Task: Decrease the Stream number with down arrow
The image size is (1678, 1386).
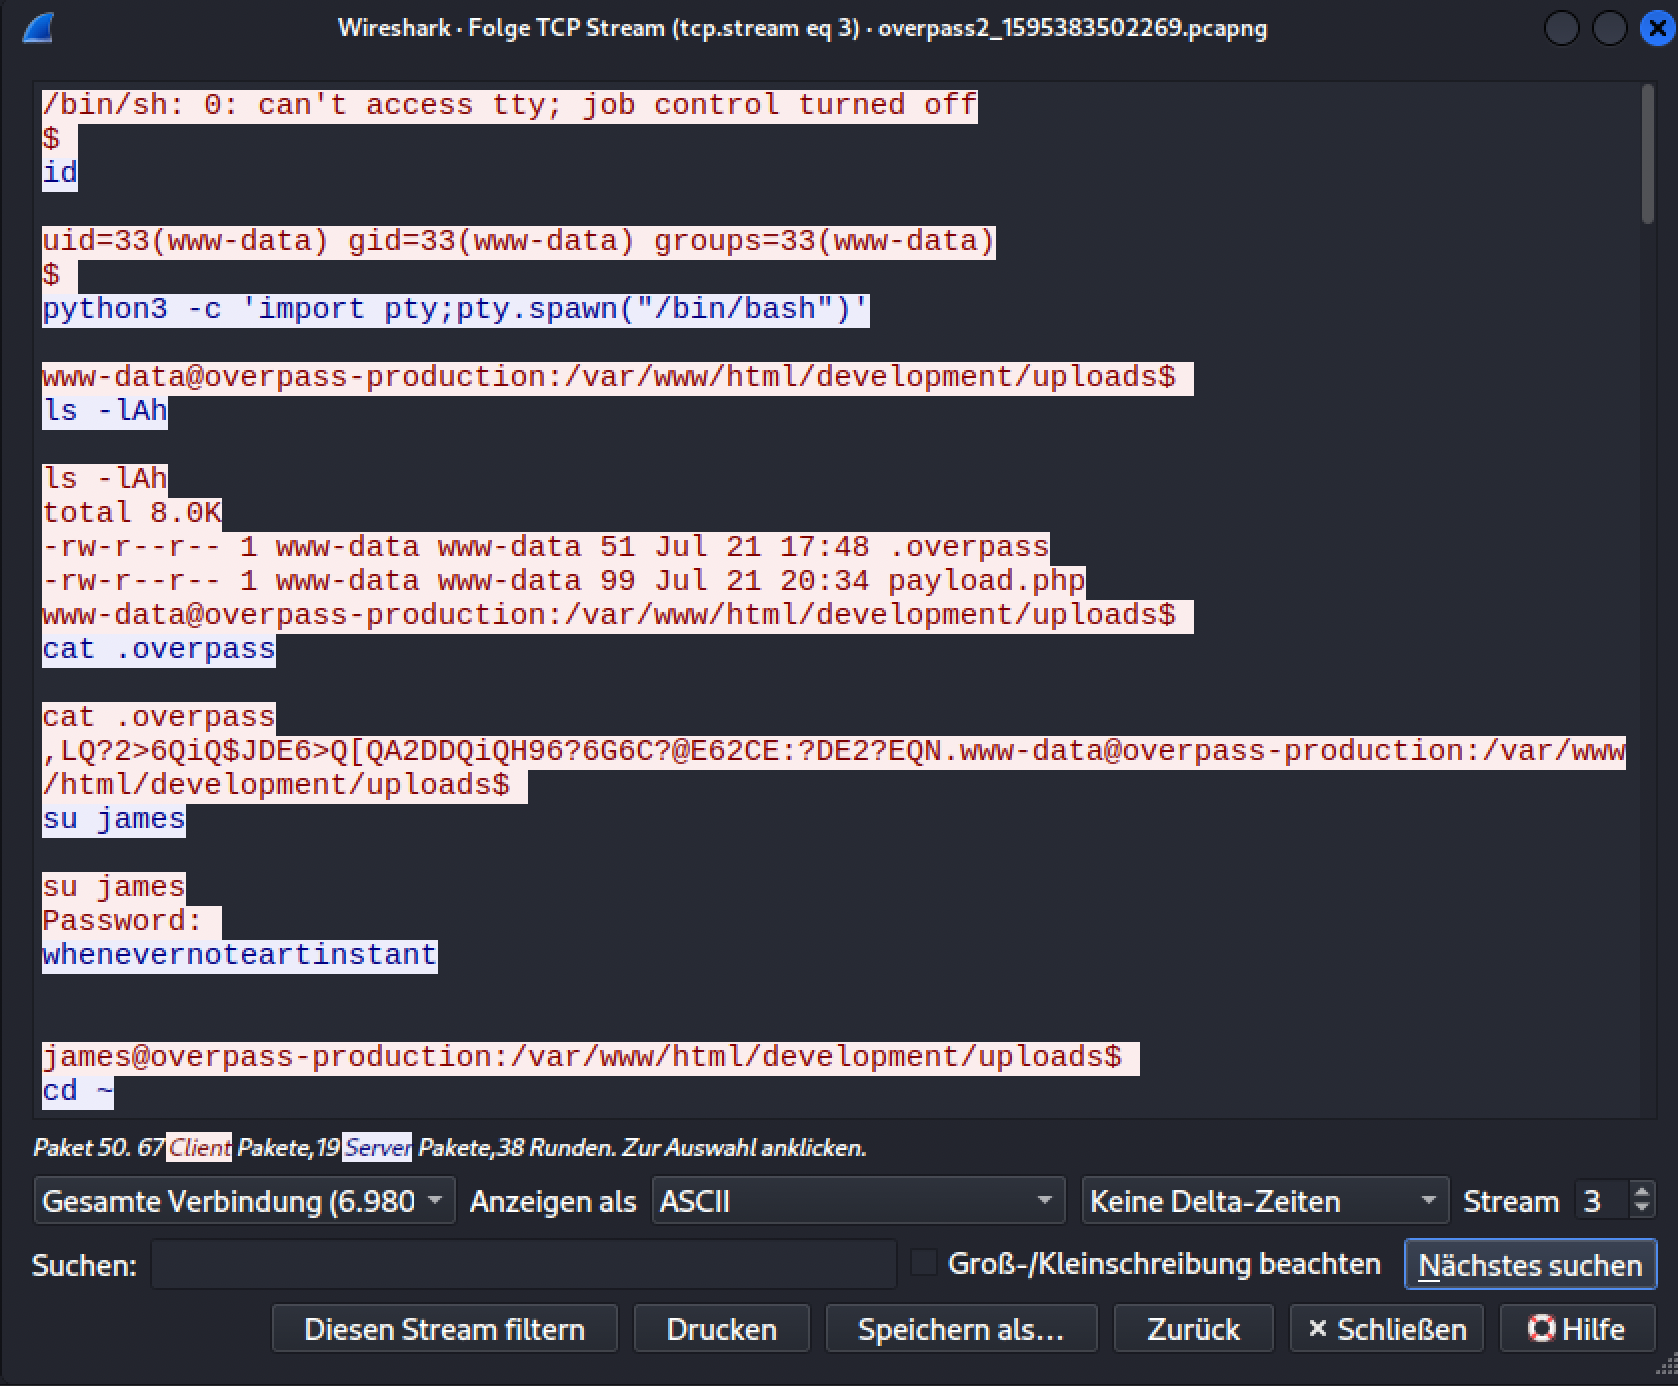Action: (1641, 1210)
